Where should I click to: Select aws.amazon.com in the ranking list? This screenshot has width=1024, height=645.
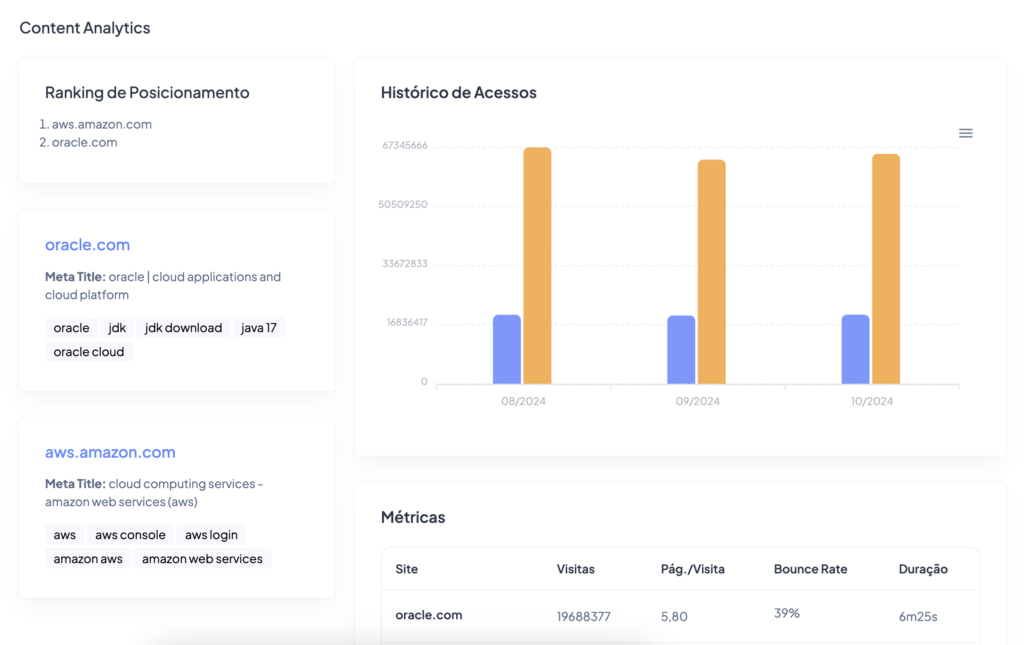[x=103, y=123]
